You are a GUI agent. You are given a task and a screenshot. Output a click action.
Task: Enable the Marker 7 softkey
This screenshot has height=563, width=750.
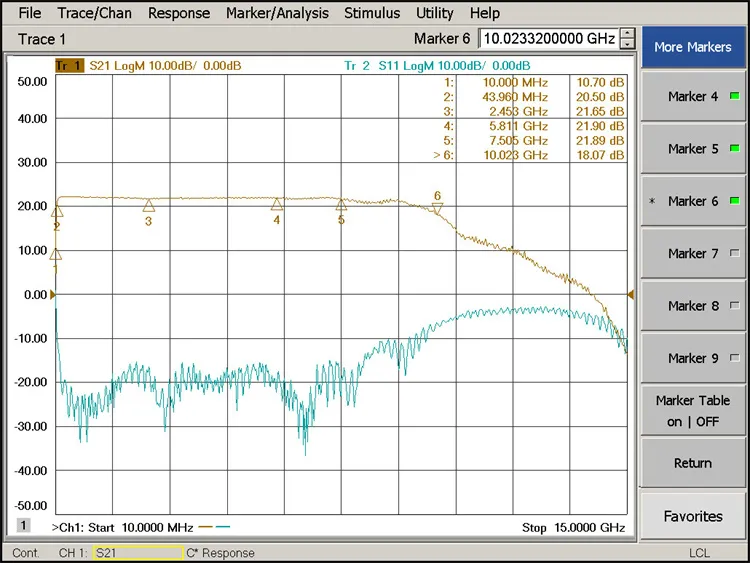tap(693, 254)
